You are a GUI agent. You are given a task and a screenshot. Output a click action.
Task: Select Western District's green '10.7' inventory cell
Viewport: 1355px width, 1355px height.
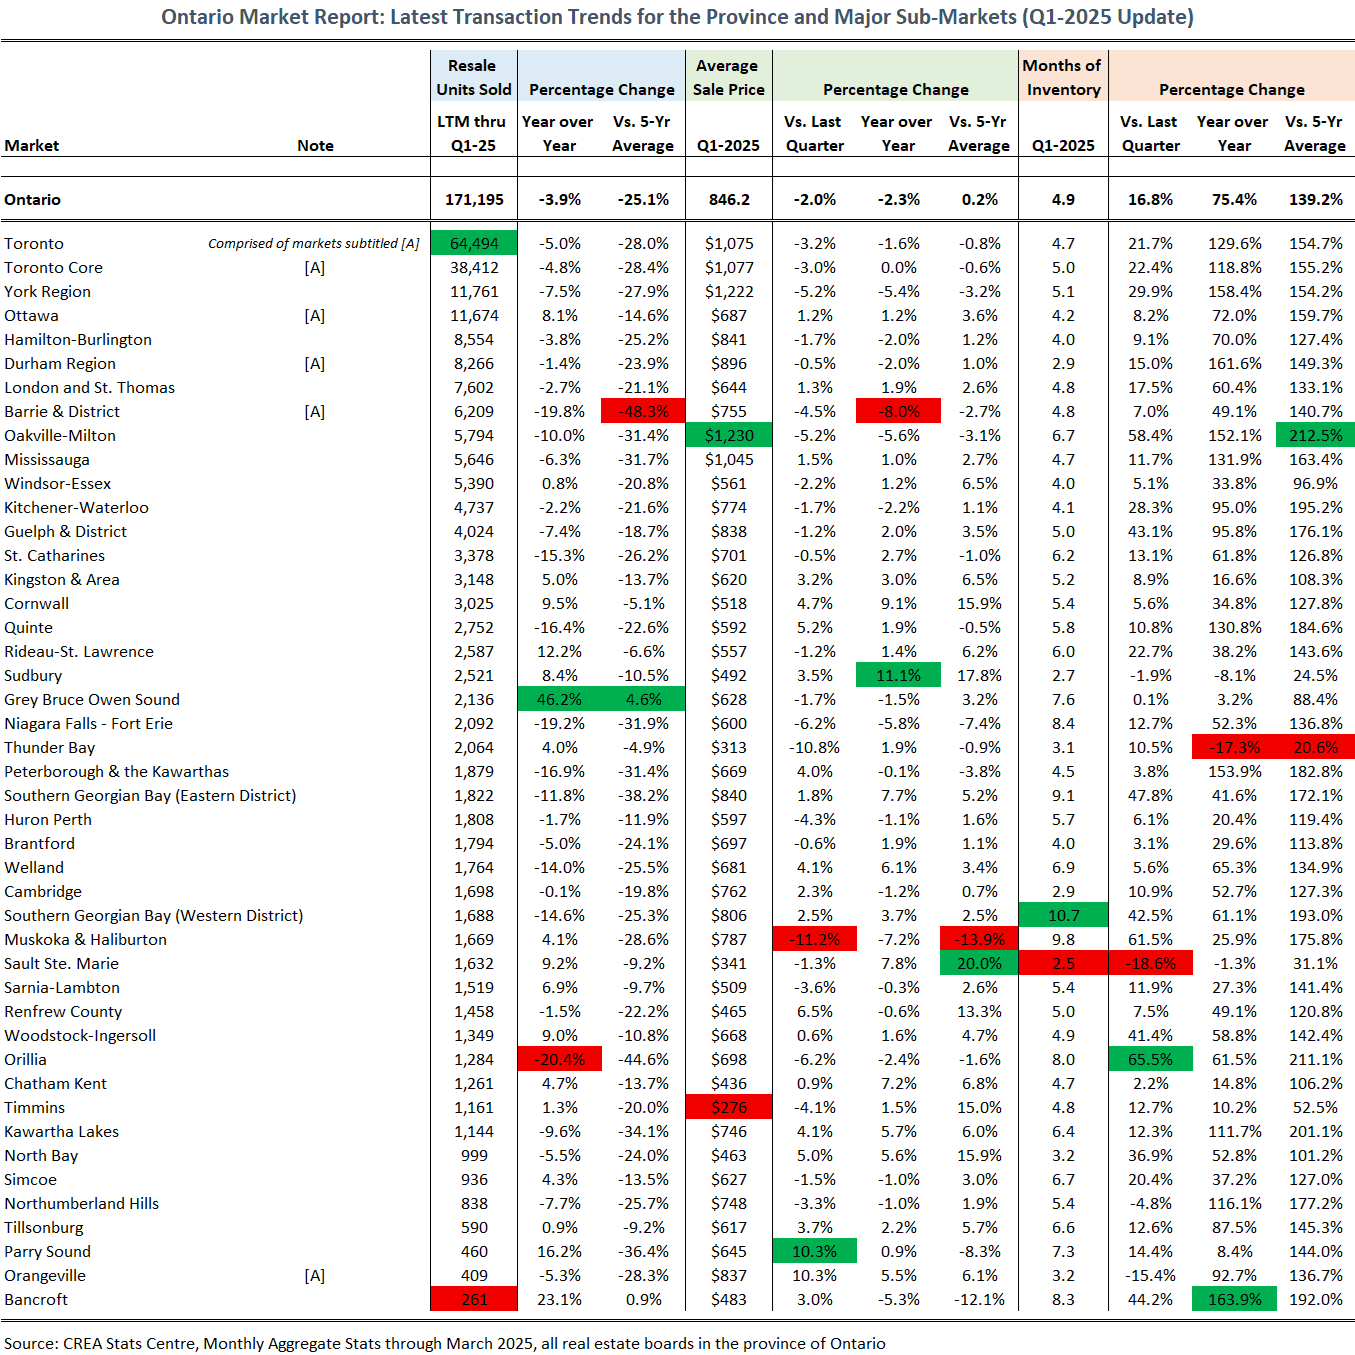pos(1063,915)
